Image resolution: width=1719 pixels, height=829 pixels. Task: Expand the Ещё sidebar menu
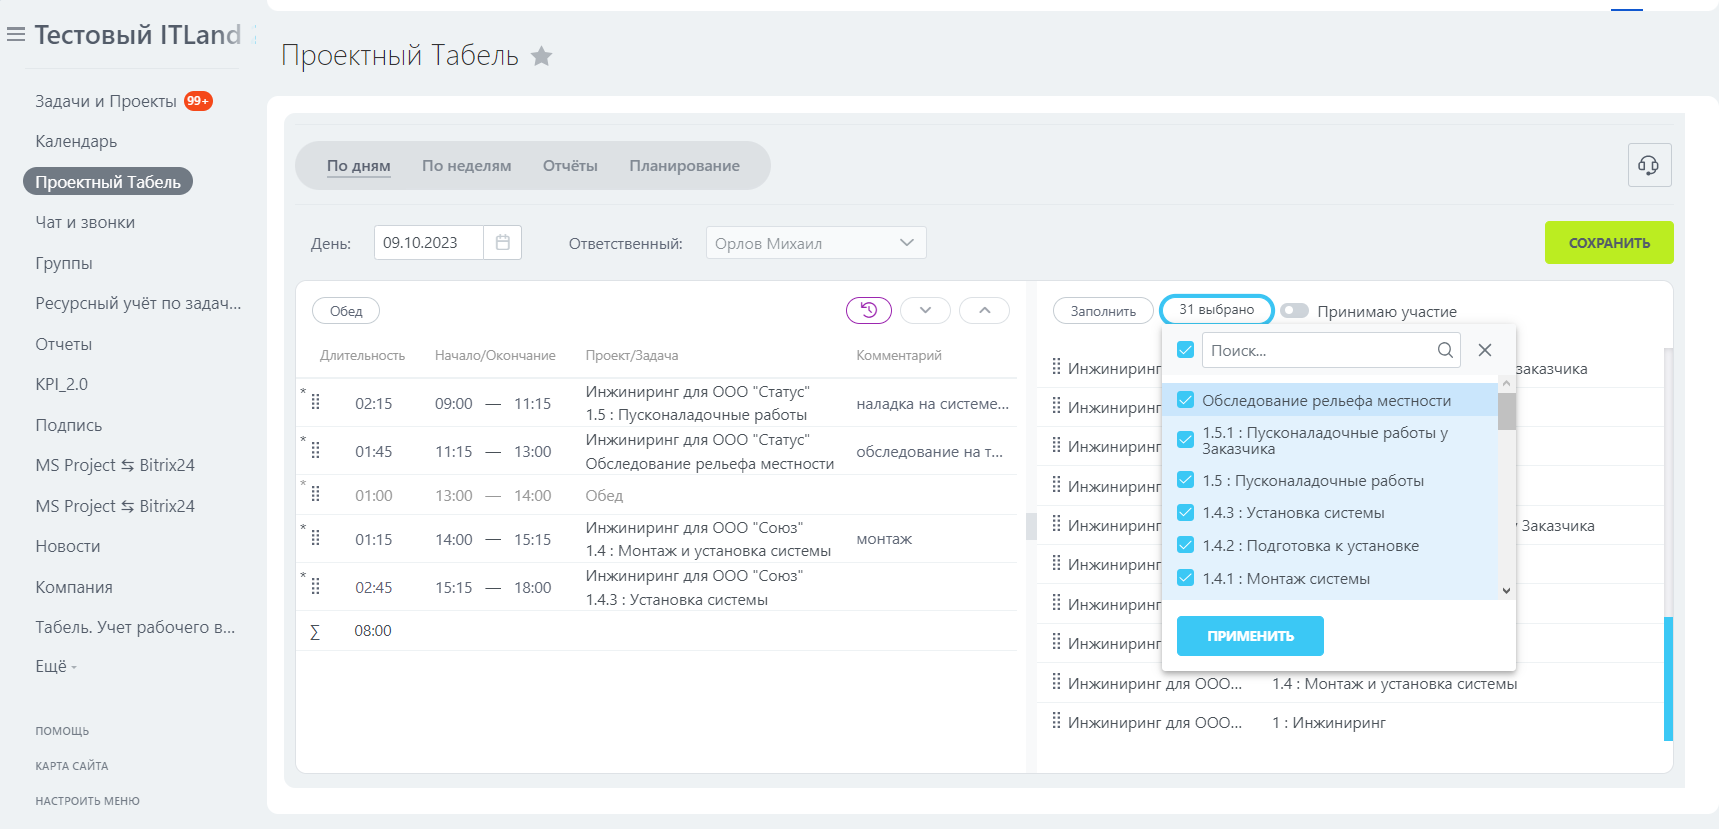point(55,667)
